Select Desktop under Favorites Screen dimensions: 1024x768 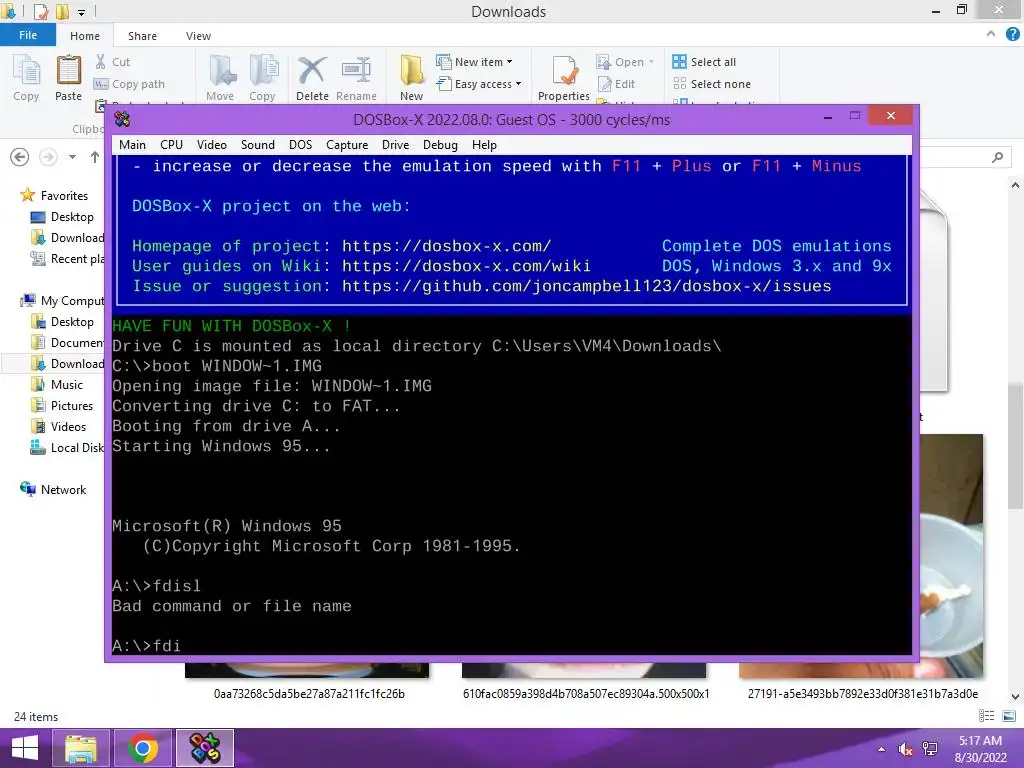63,217
